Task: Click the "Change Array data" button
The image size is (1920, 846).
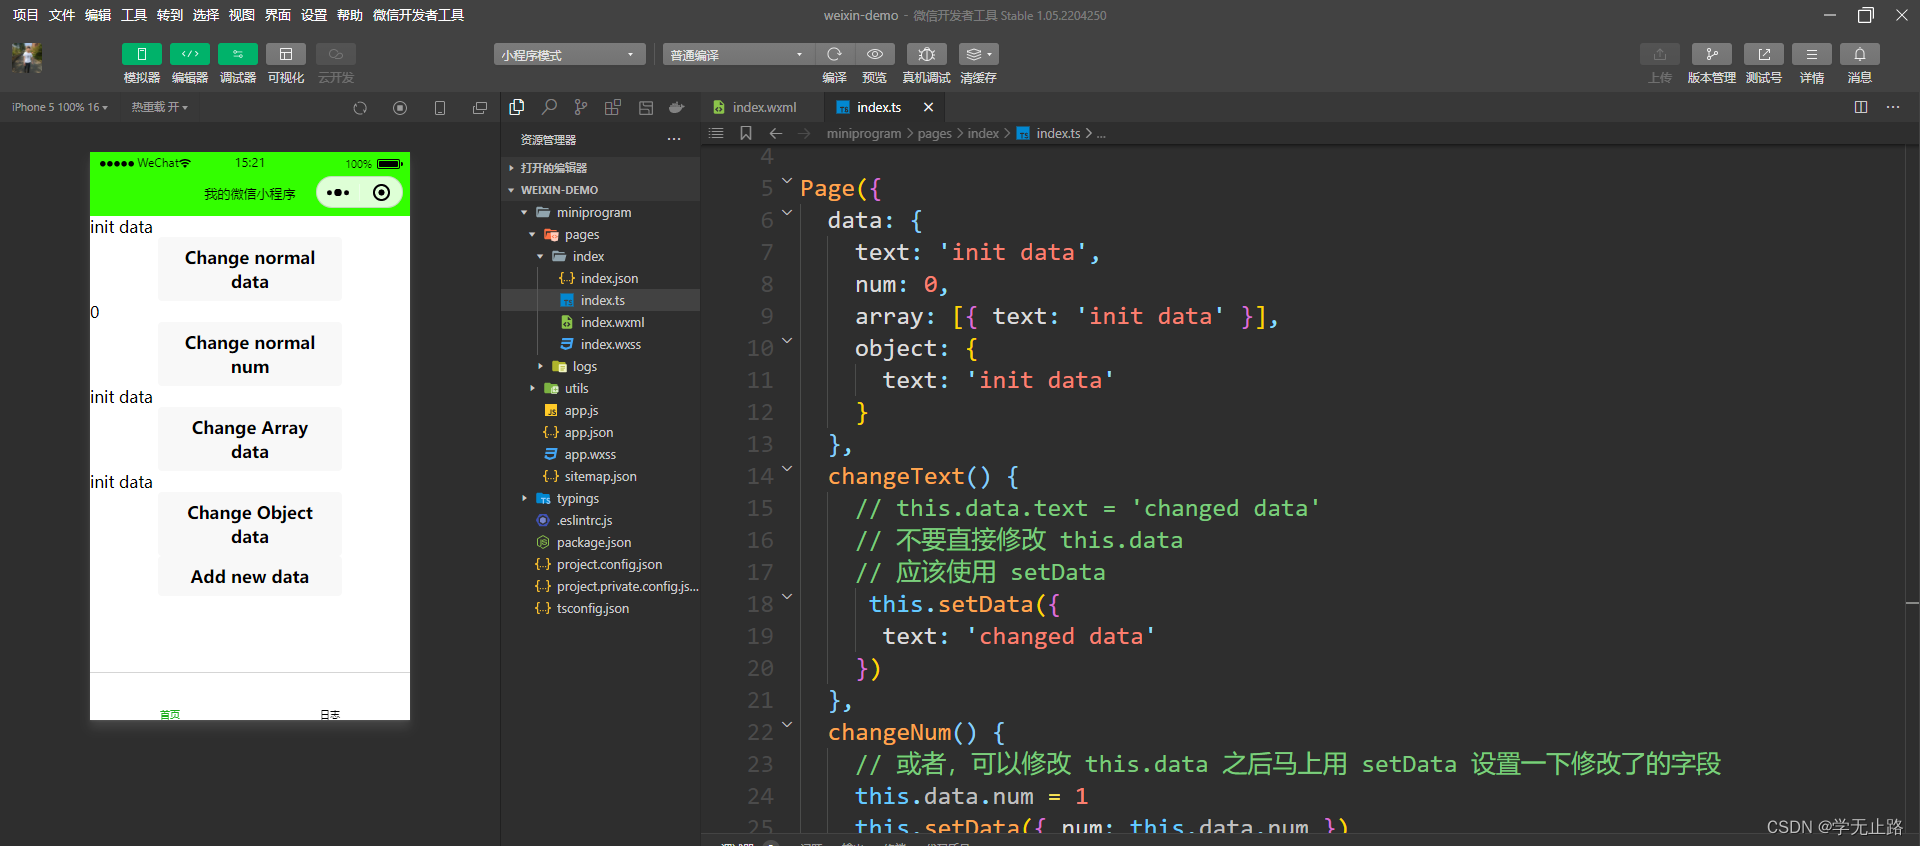Action: pyautogui.click(x=250, y=440)
